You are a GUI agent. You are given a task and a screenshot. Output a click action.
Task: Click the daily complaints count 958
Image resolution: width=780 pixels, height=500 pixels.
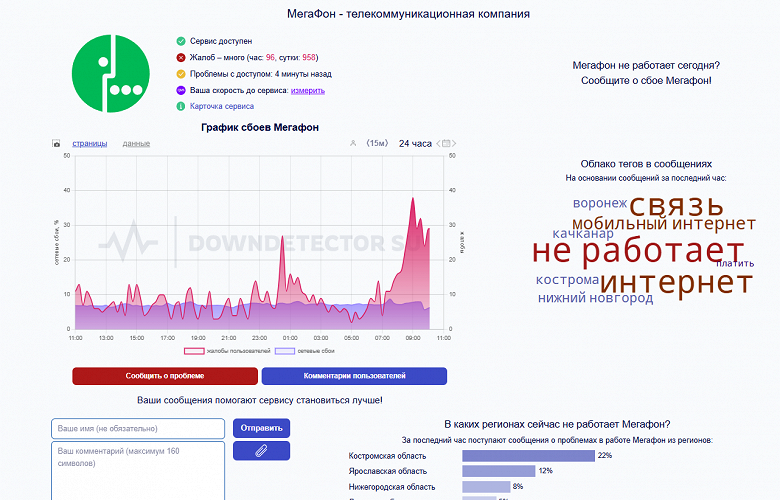(x=309, y=58)
